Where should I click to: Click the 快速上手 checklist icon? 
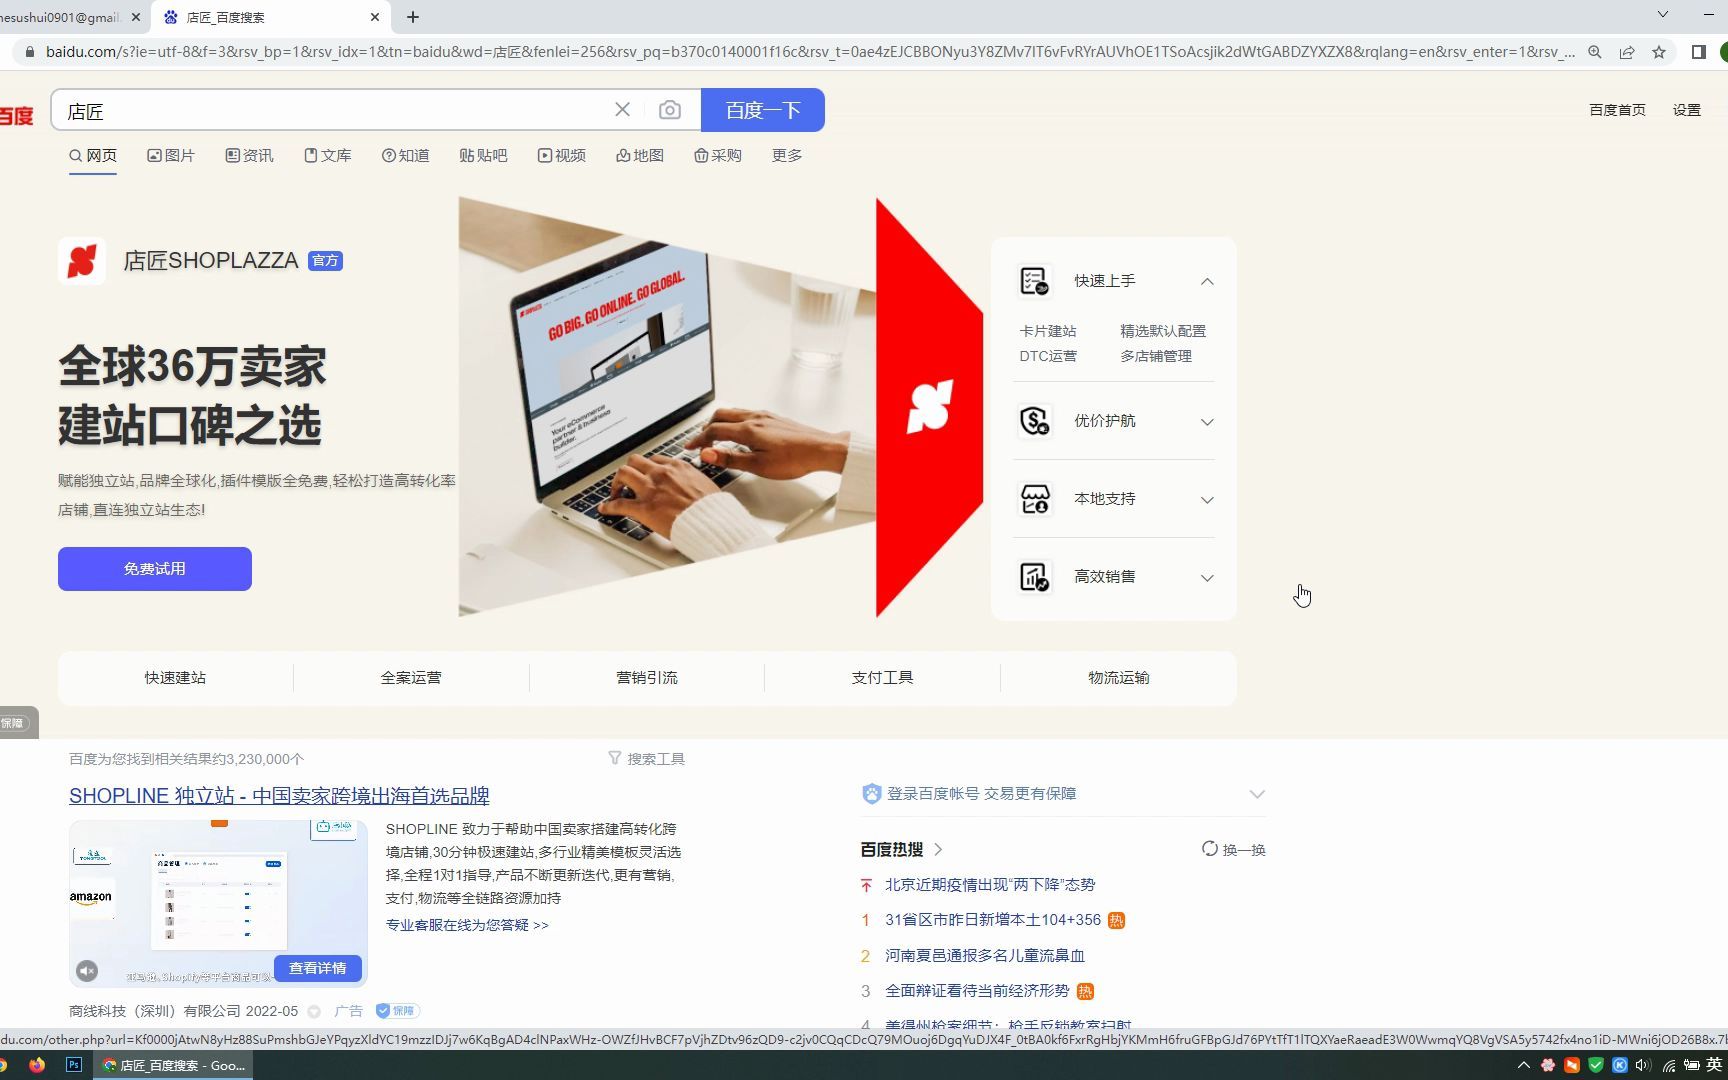click(1034, 281)
